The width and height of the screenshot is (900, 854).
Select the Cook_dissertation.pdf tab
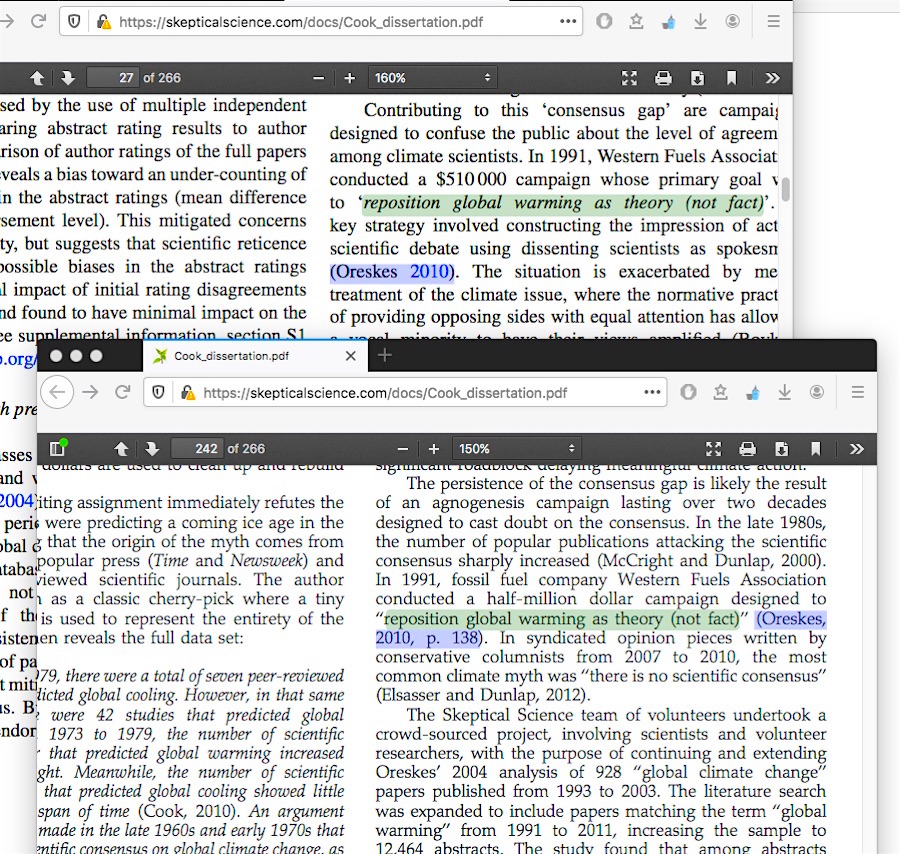click(x=230, y=356)
